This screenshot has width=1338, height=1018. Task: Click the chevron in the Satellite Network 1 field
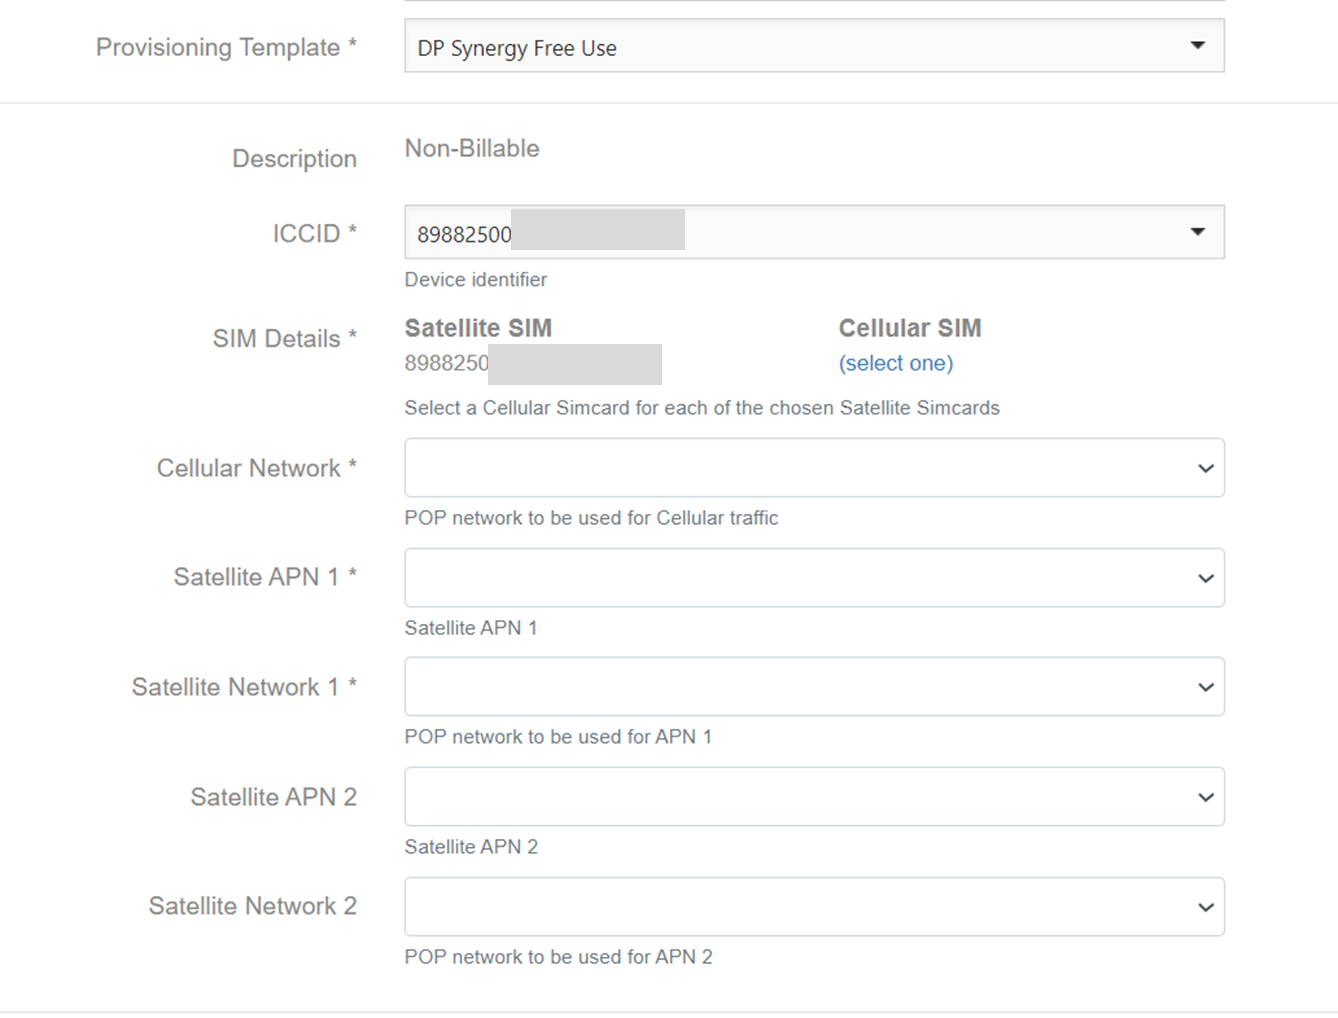tap(1205, 688)
